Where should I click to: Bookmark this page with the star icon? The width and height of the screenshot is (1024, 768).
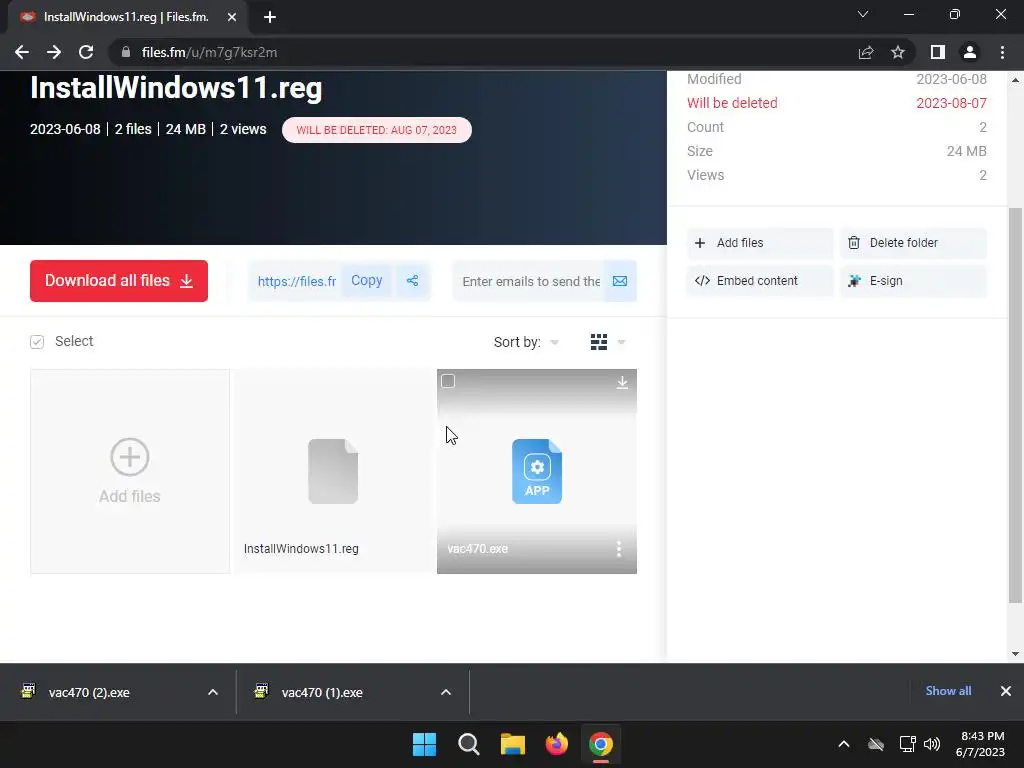tap(898, 52)
